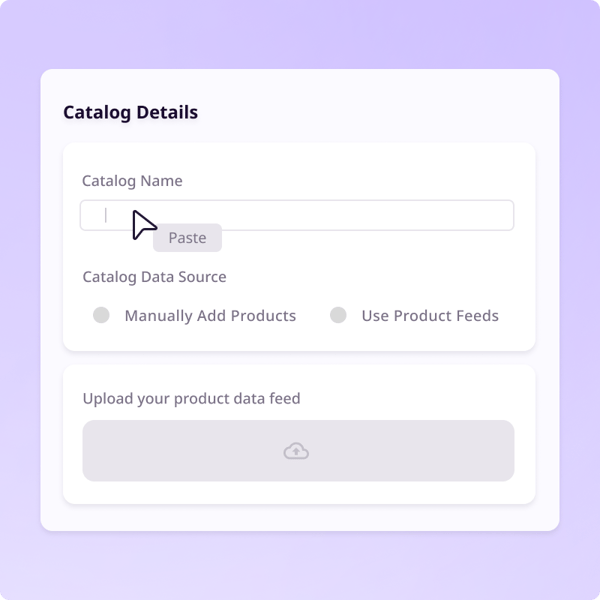Click the Use Product Feeds label text
This screenshot has height=600, width=600.
pyautogui.click(x=430, y=316)
